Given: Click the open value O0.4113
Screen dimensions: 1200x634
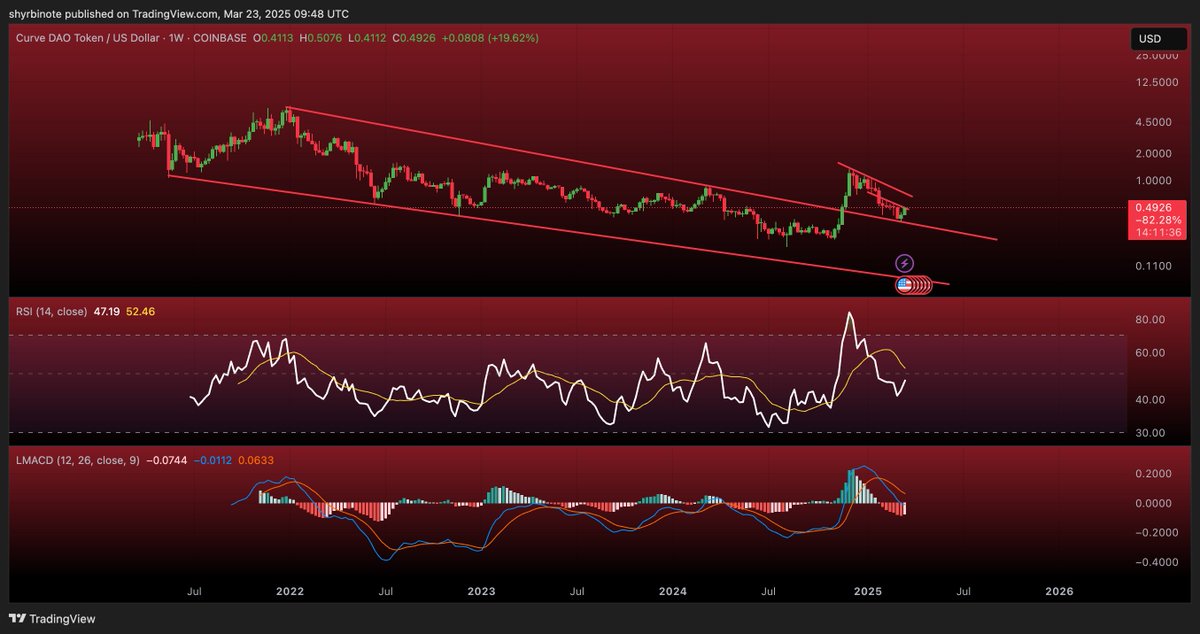Looking at the screenshot, I should (272, 37).
